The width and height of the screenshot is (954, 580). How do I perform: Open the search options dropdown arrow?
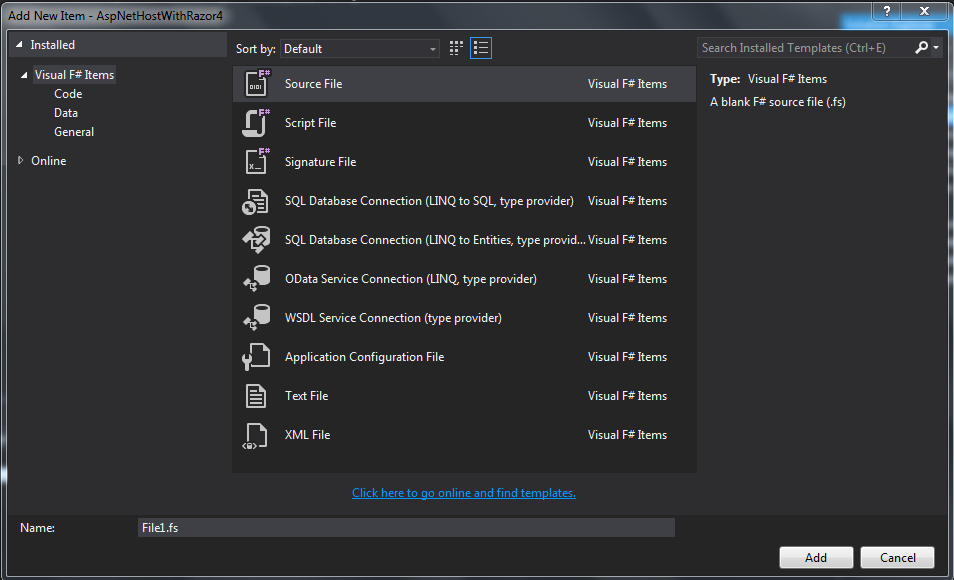tap(936, 47)
